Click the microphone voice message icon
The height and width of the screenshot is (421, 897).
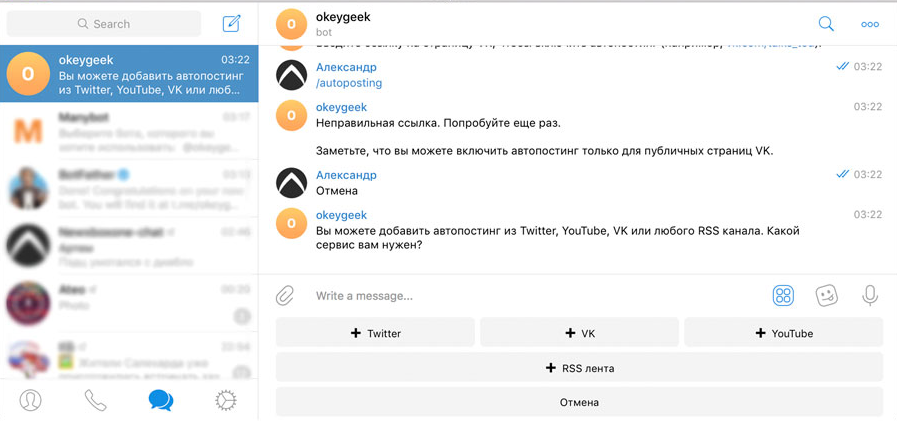click(x=869, y=295)
